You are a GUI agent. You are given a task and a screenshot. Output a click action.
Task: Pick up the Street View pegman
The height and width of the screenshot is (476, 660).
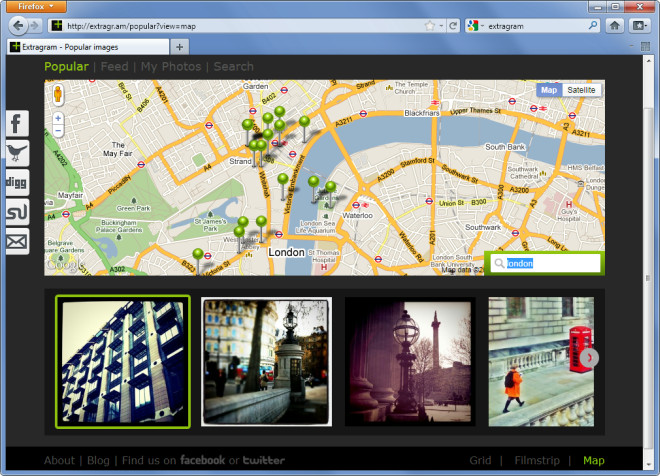click(58, 94)
